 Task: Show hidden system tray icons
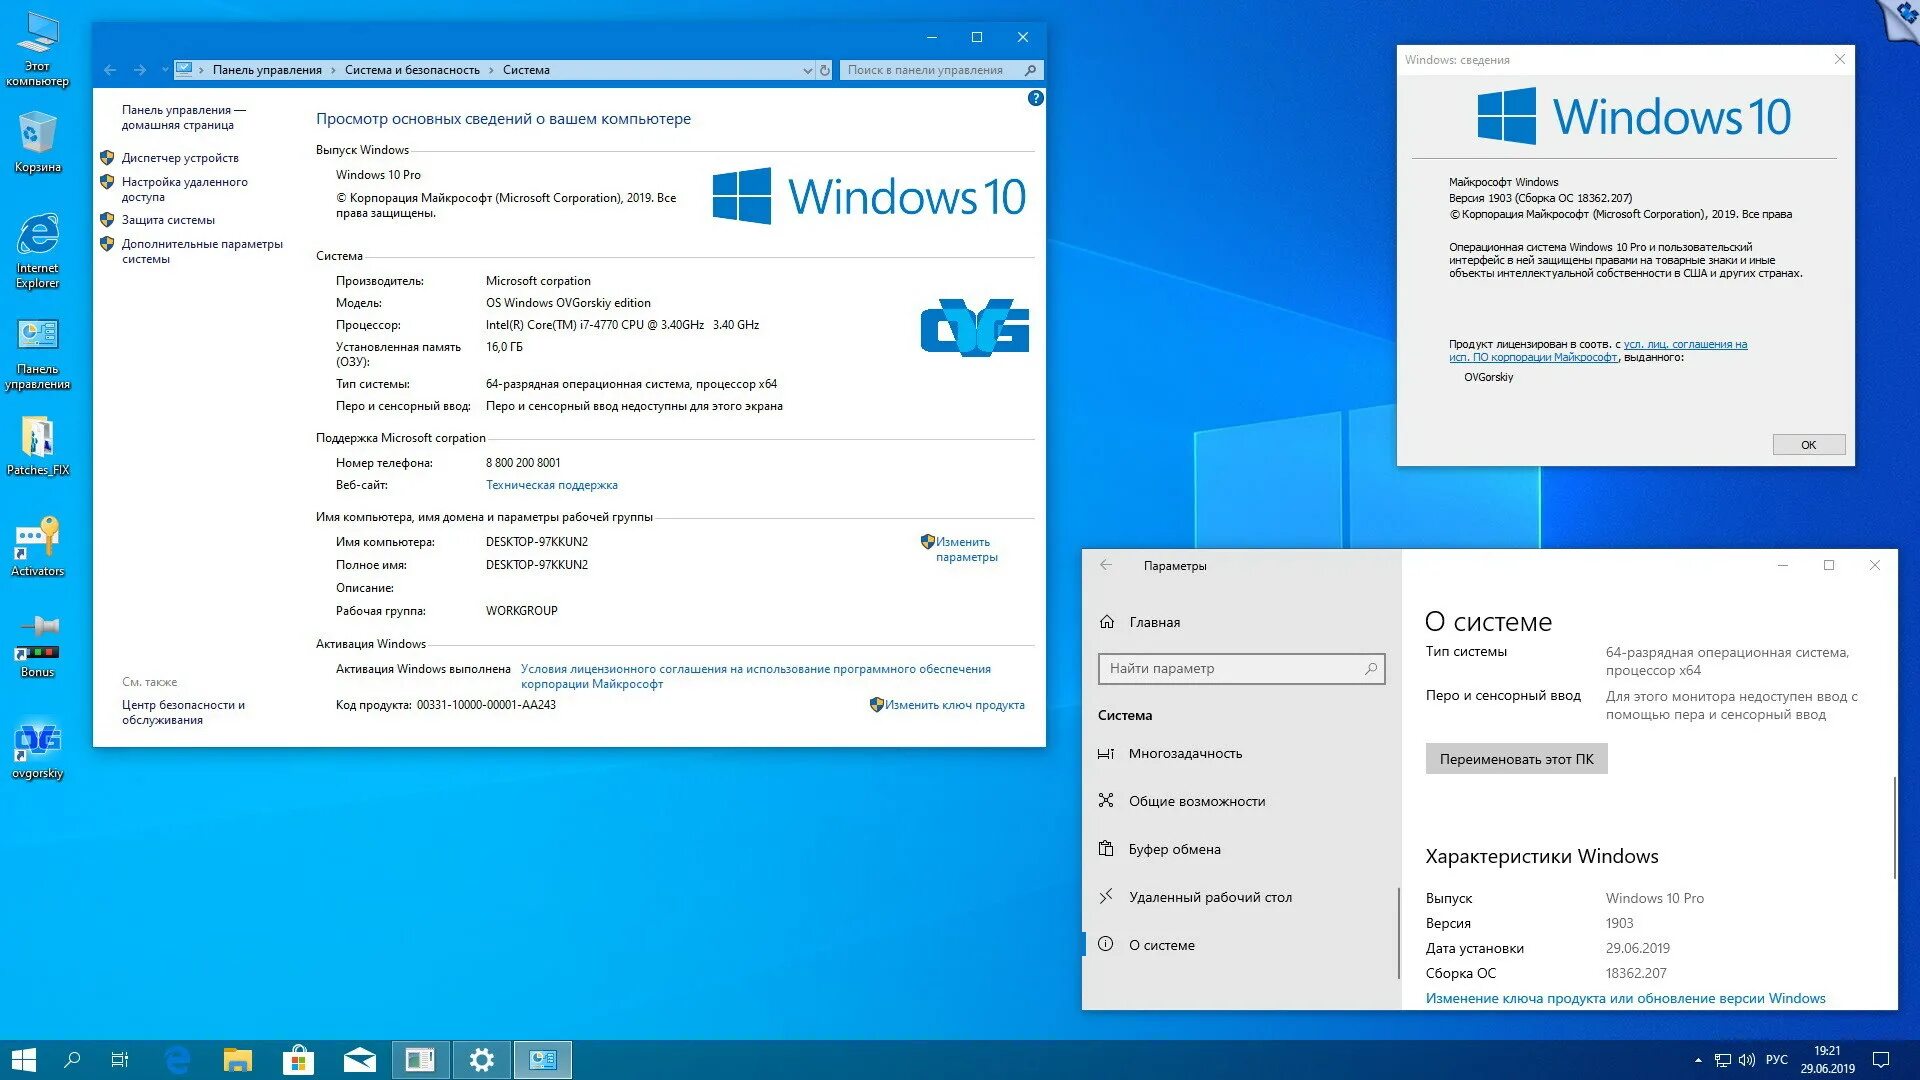point(1698,1060)
